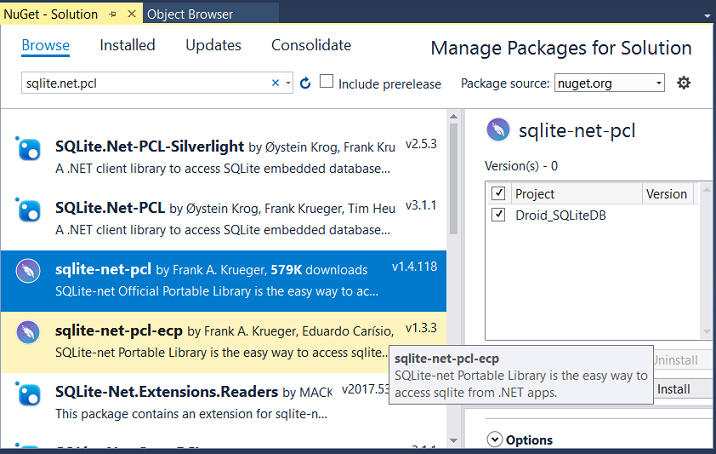
Task: Click the Droid_SQLiteDB project name
Action: pos(561,215)
